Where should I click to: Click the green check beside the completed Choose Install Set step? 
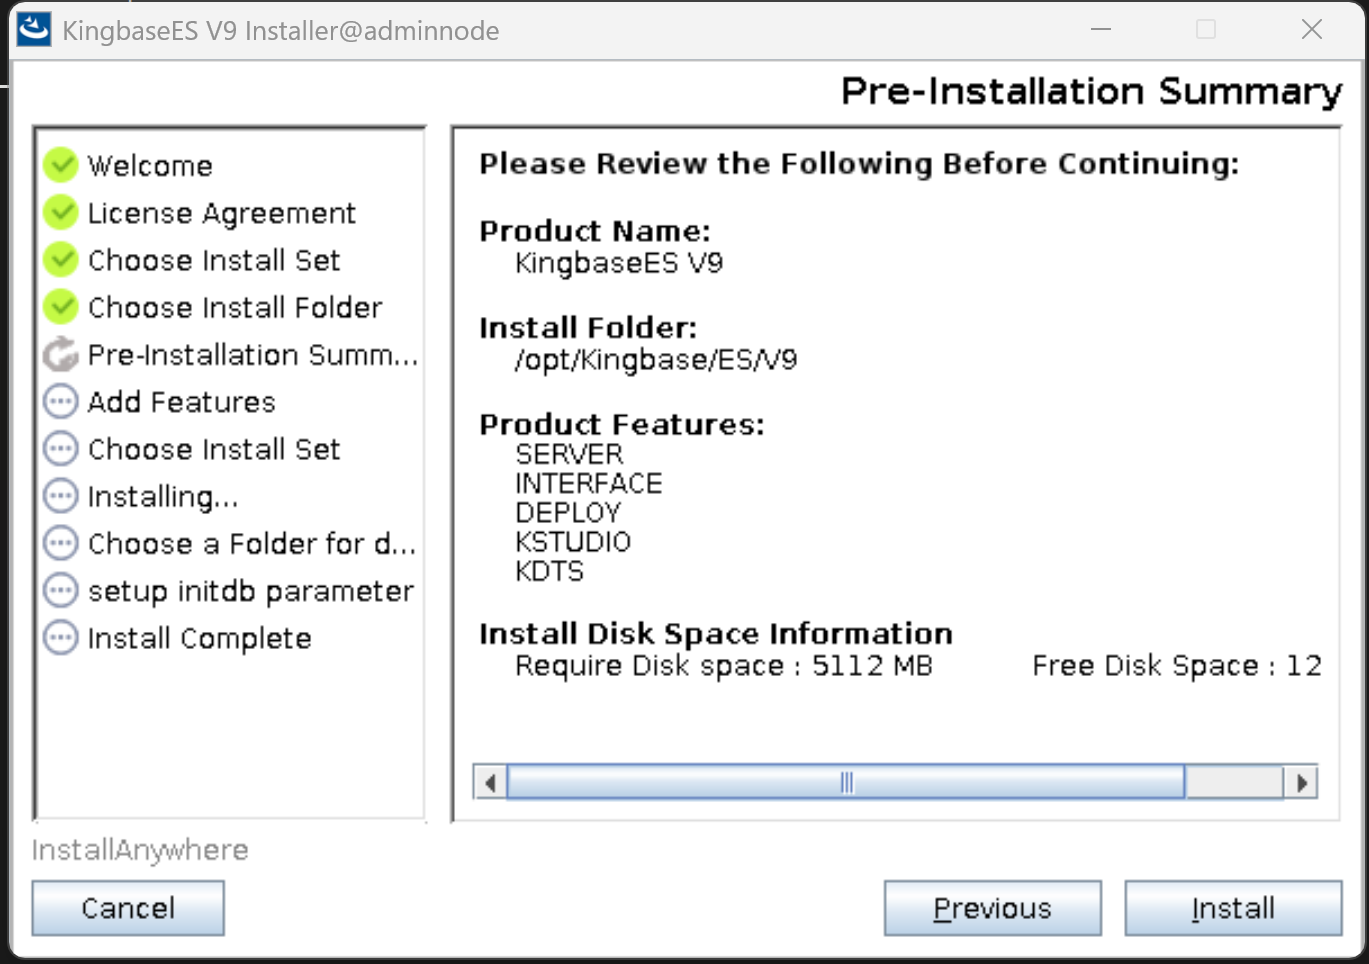[61, 260]
